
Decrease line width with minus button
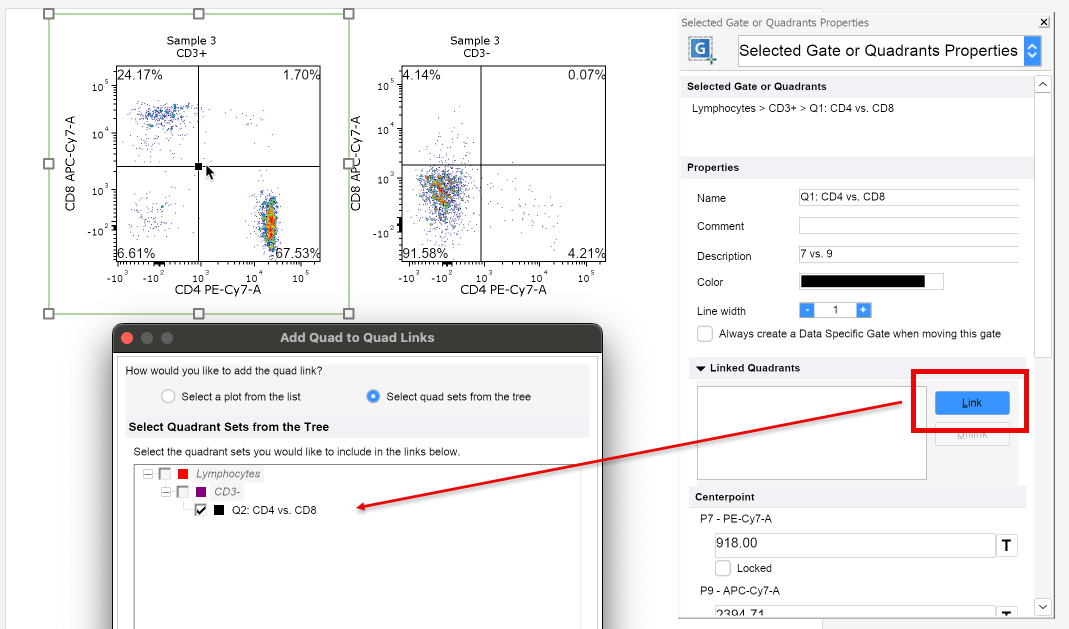point(807,311)
